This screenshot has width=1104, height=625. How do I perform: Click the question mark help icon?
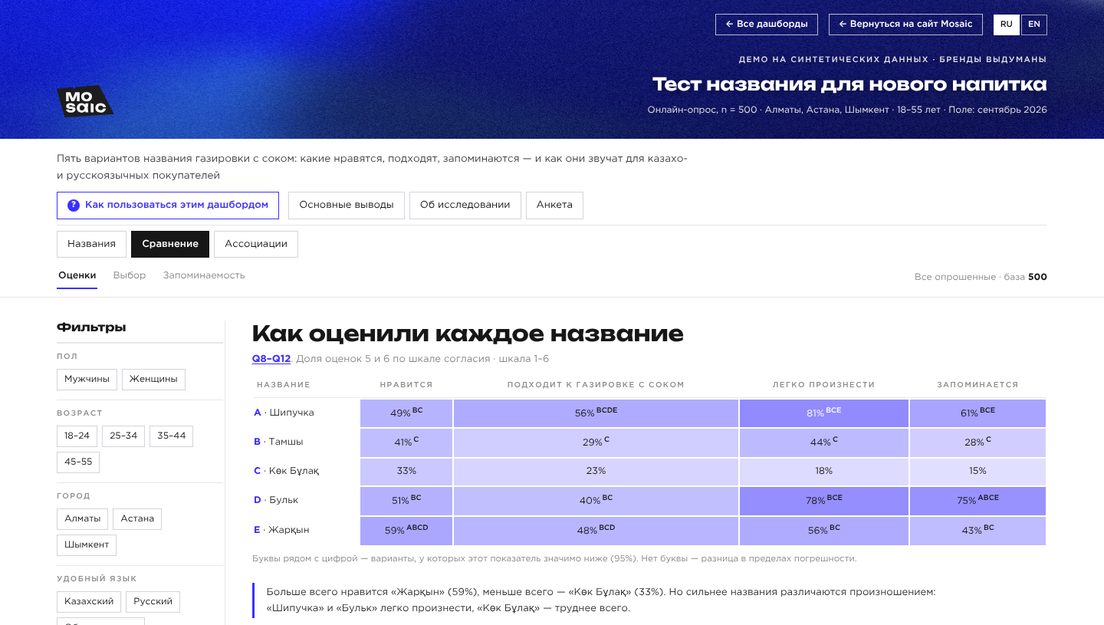coord(73,205)
